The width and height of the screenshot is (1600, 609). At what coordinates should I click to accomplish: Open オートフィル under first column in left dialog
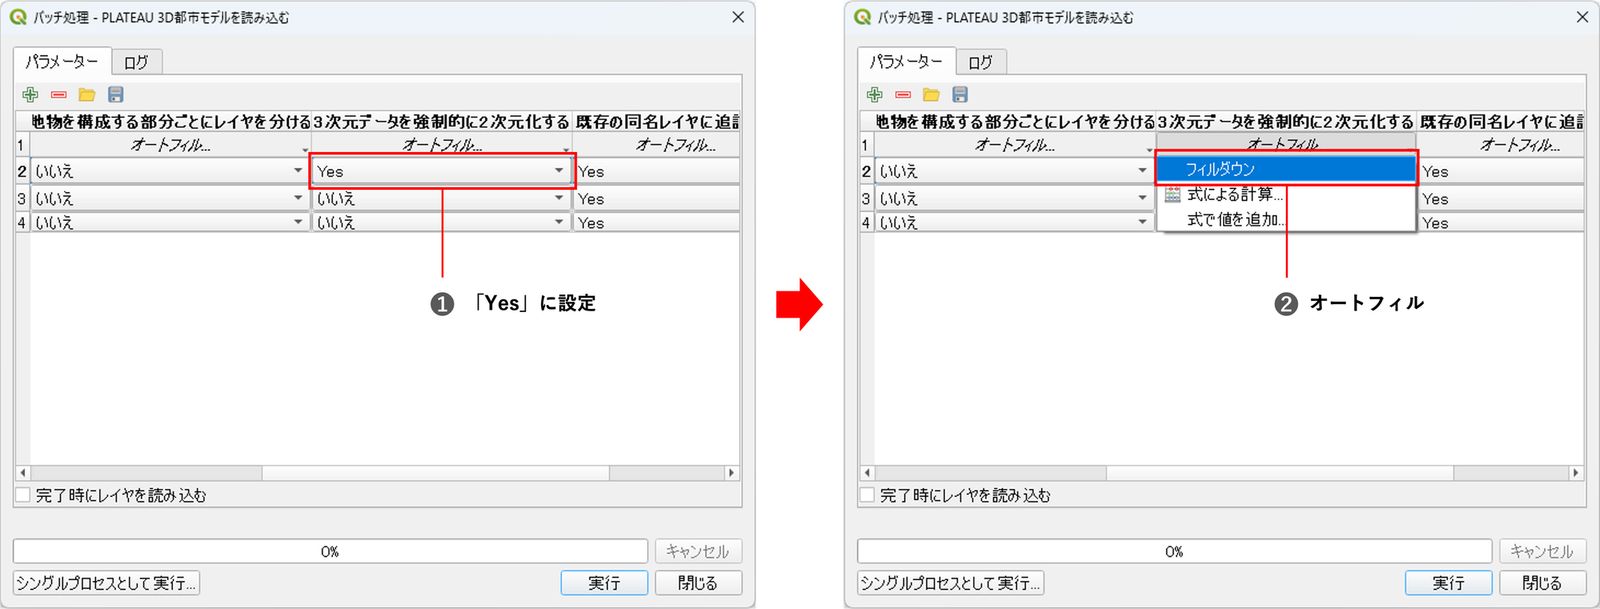(170, 145)
